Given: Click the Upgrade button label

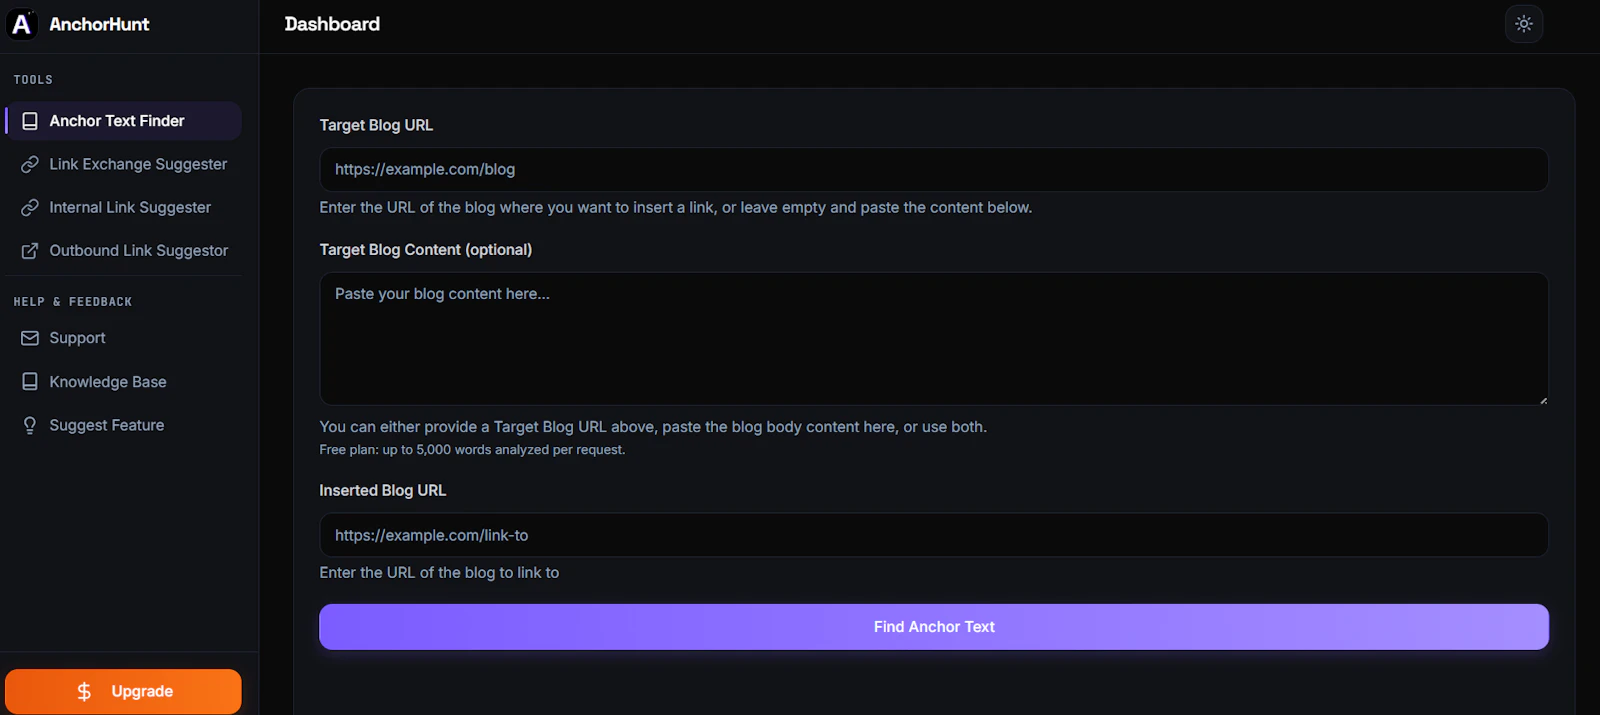Looking at the screenshot, I should [x=142, y=692].
